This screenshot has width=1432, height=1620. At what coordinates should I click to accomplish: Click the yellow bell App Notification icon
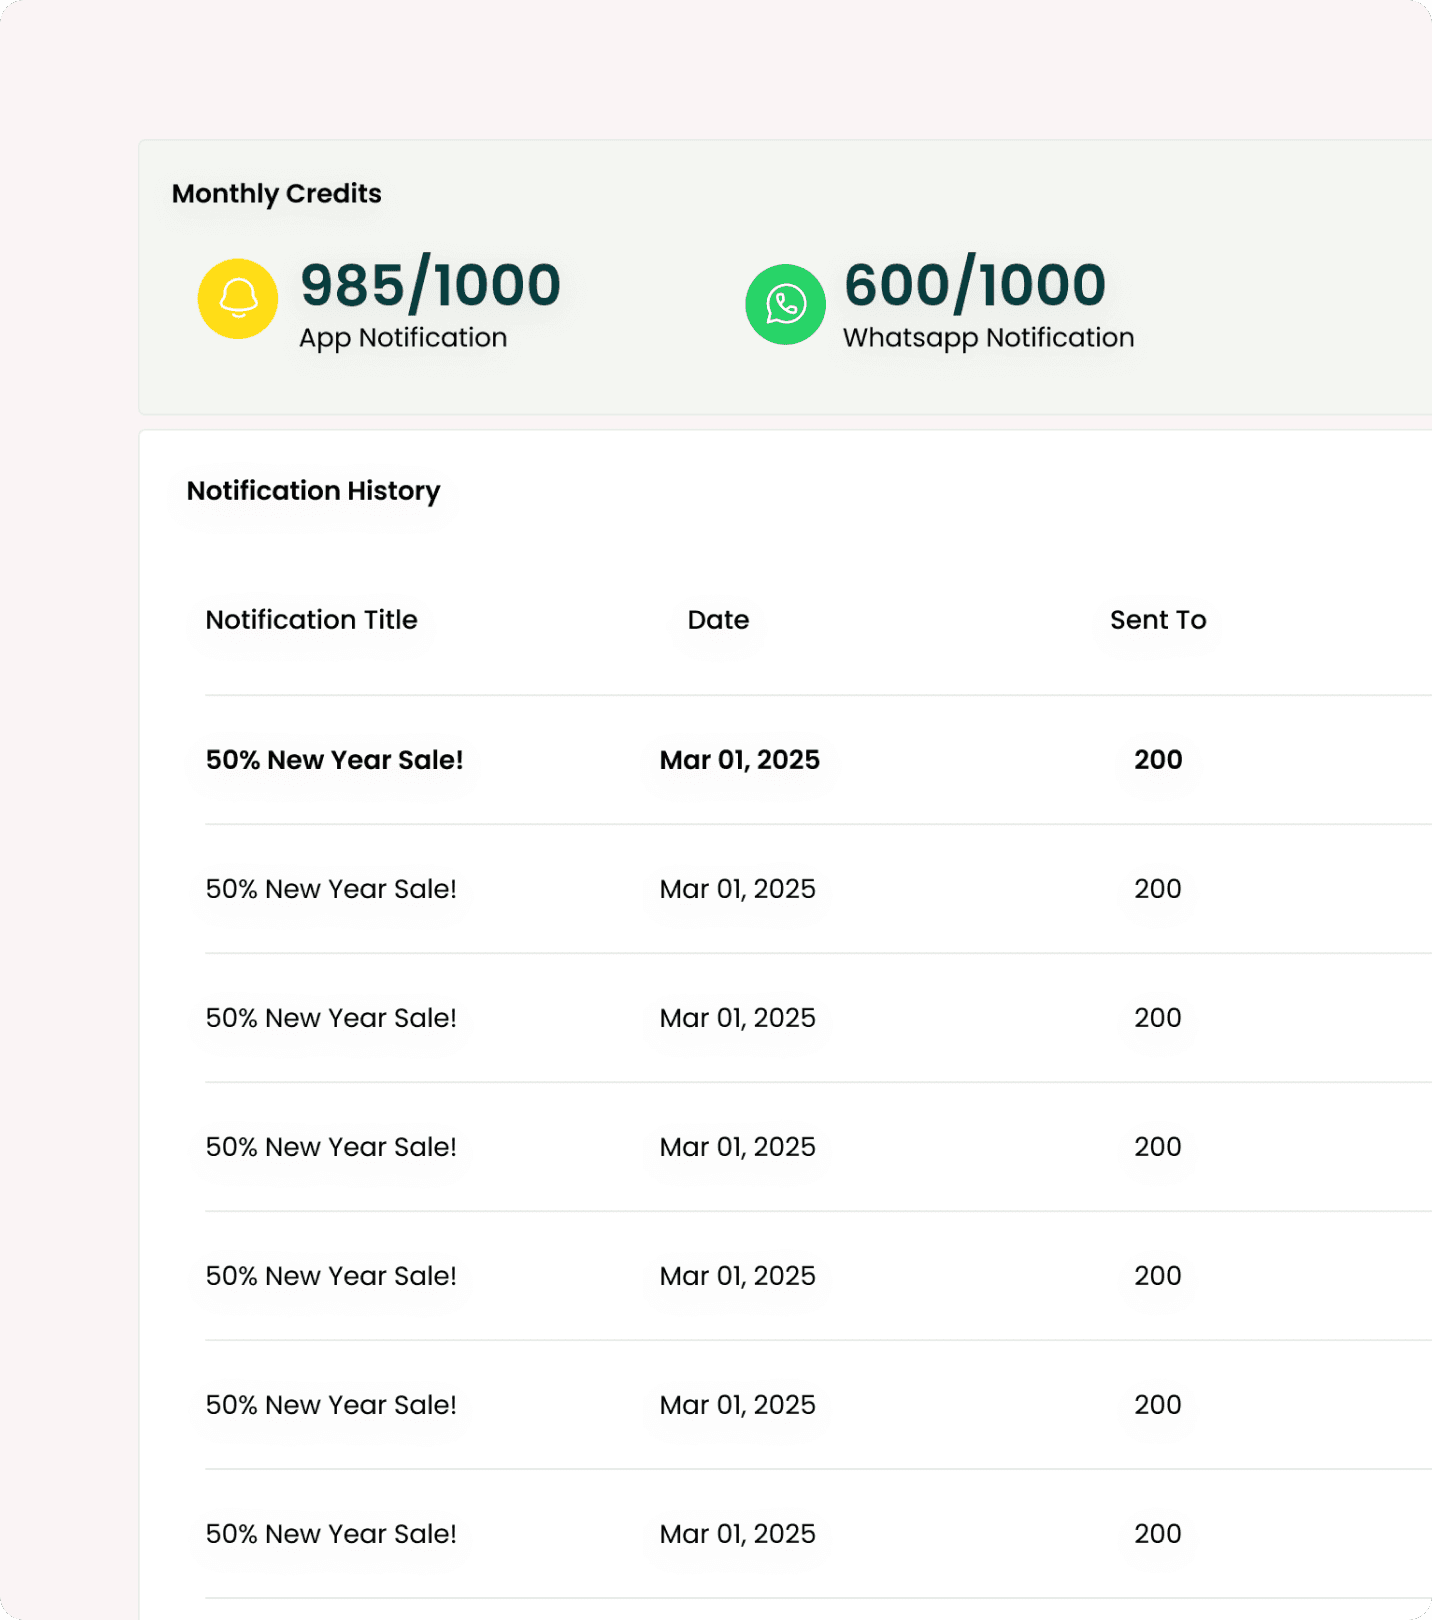238,299
